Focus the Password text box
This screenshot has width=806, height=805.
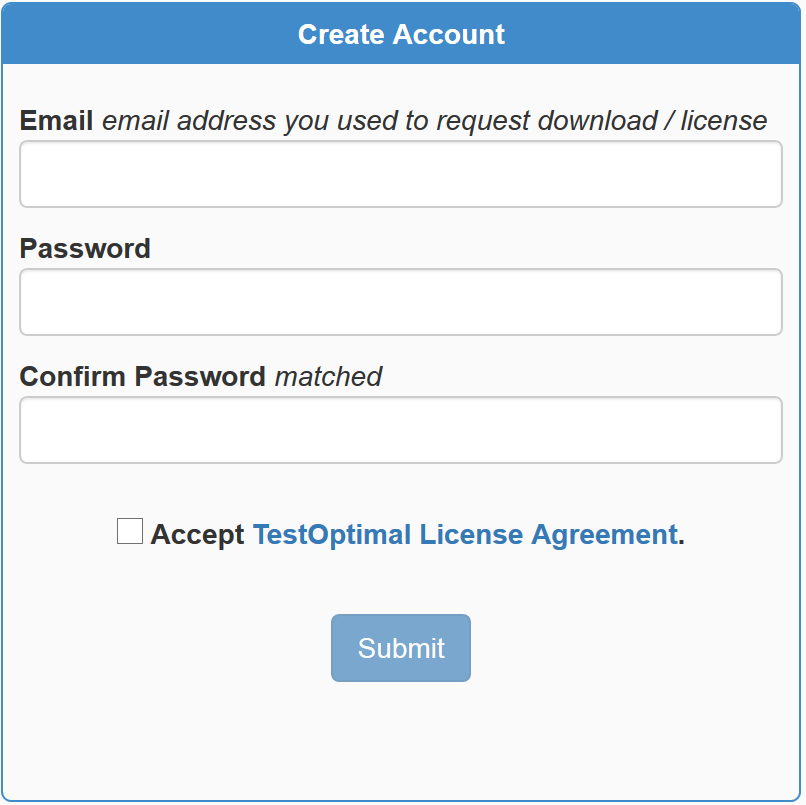(400, 302)
